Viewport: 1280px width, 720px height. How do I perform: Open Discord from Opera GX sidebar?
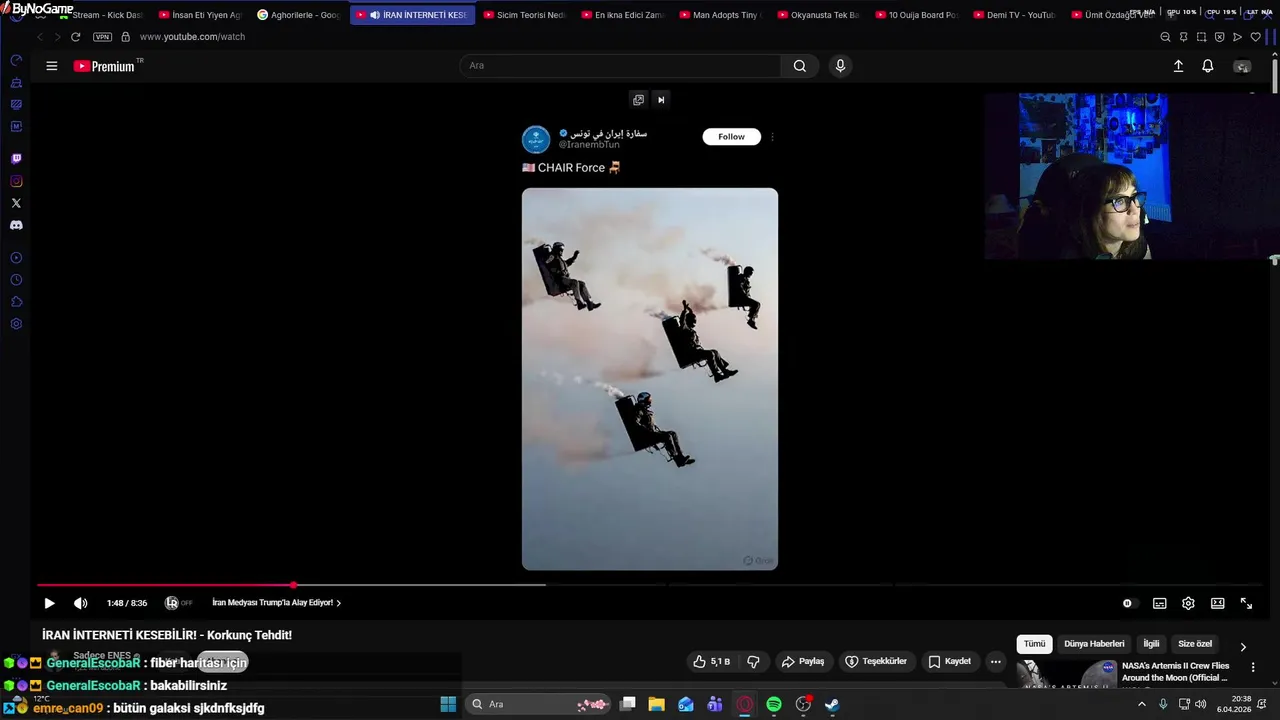(16, 225)
